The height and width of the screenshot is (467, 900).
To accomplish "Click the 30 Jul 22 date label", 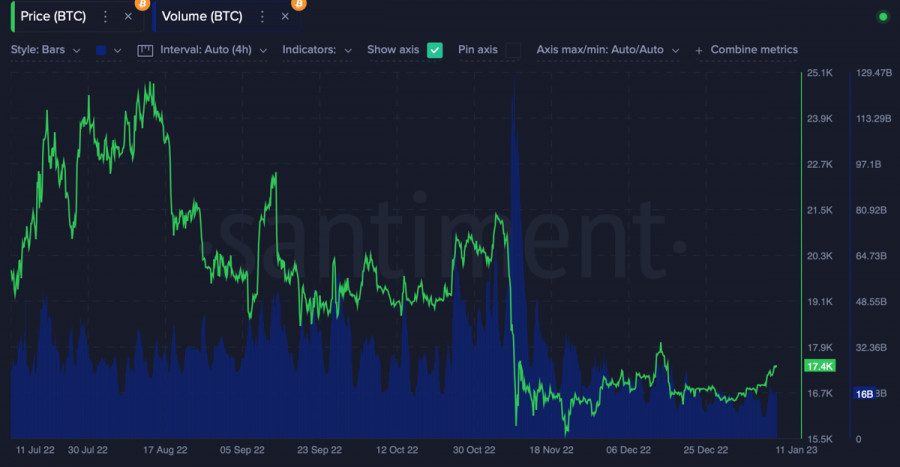I will 88,450.
